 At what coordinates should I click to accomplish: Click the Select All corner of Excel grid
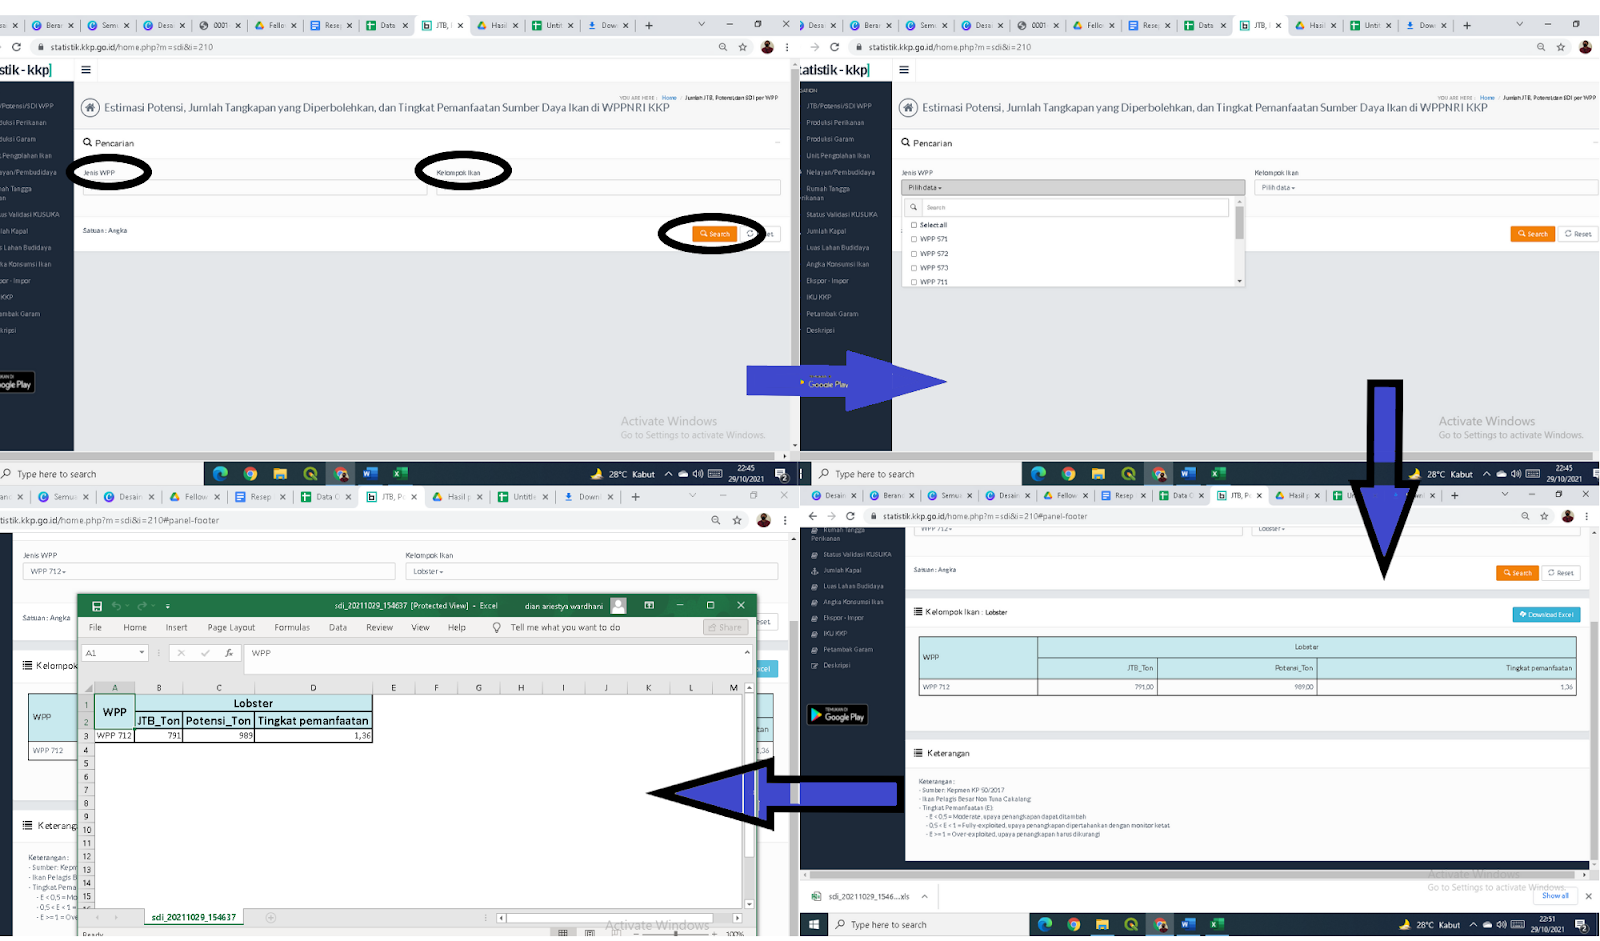(86, 688)
